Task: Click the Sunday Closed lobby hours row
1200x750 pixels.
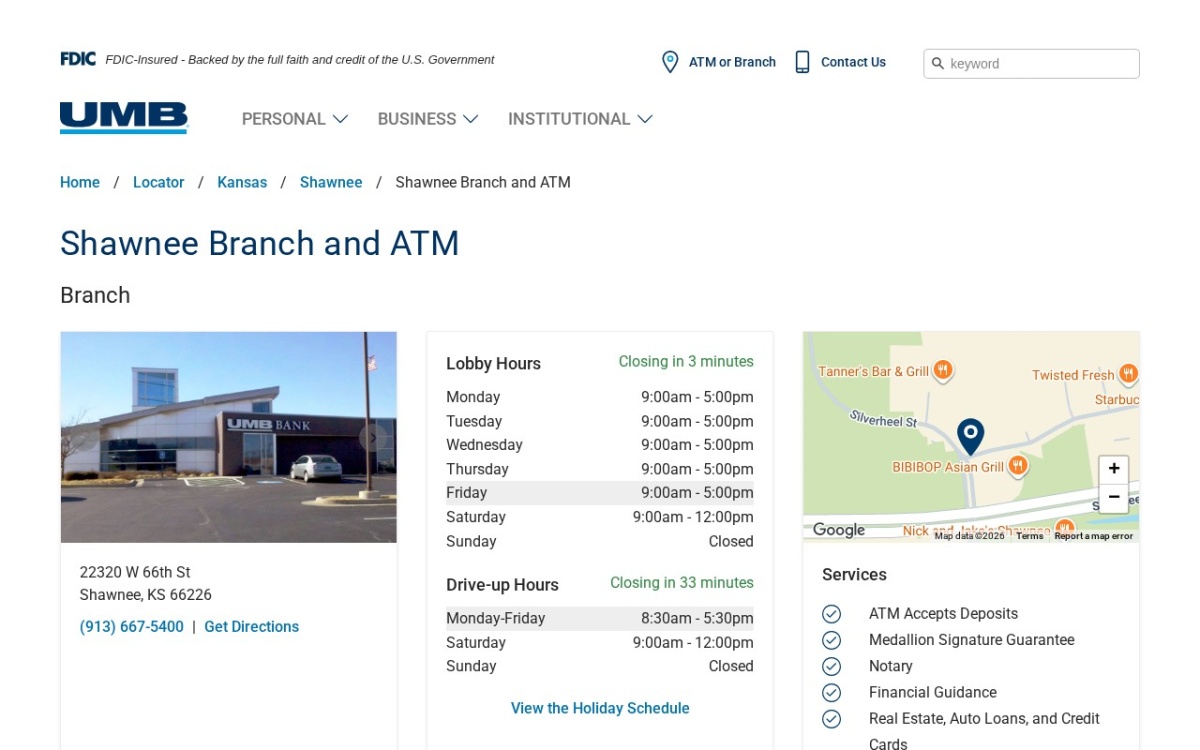Action: pyautogui.click(x=600, y=541)
